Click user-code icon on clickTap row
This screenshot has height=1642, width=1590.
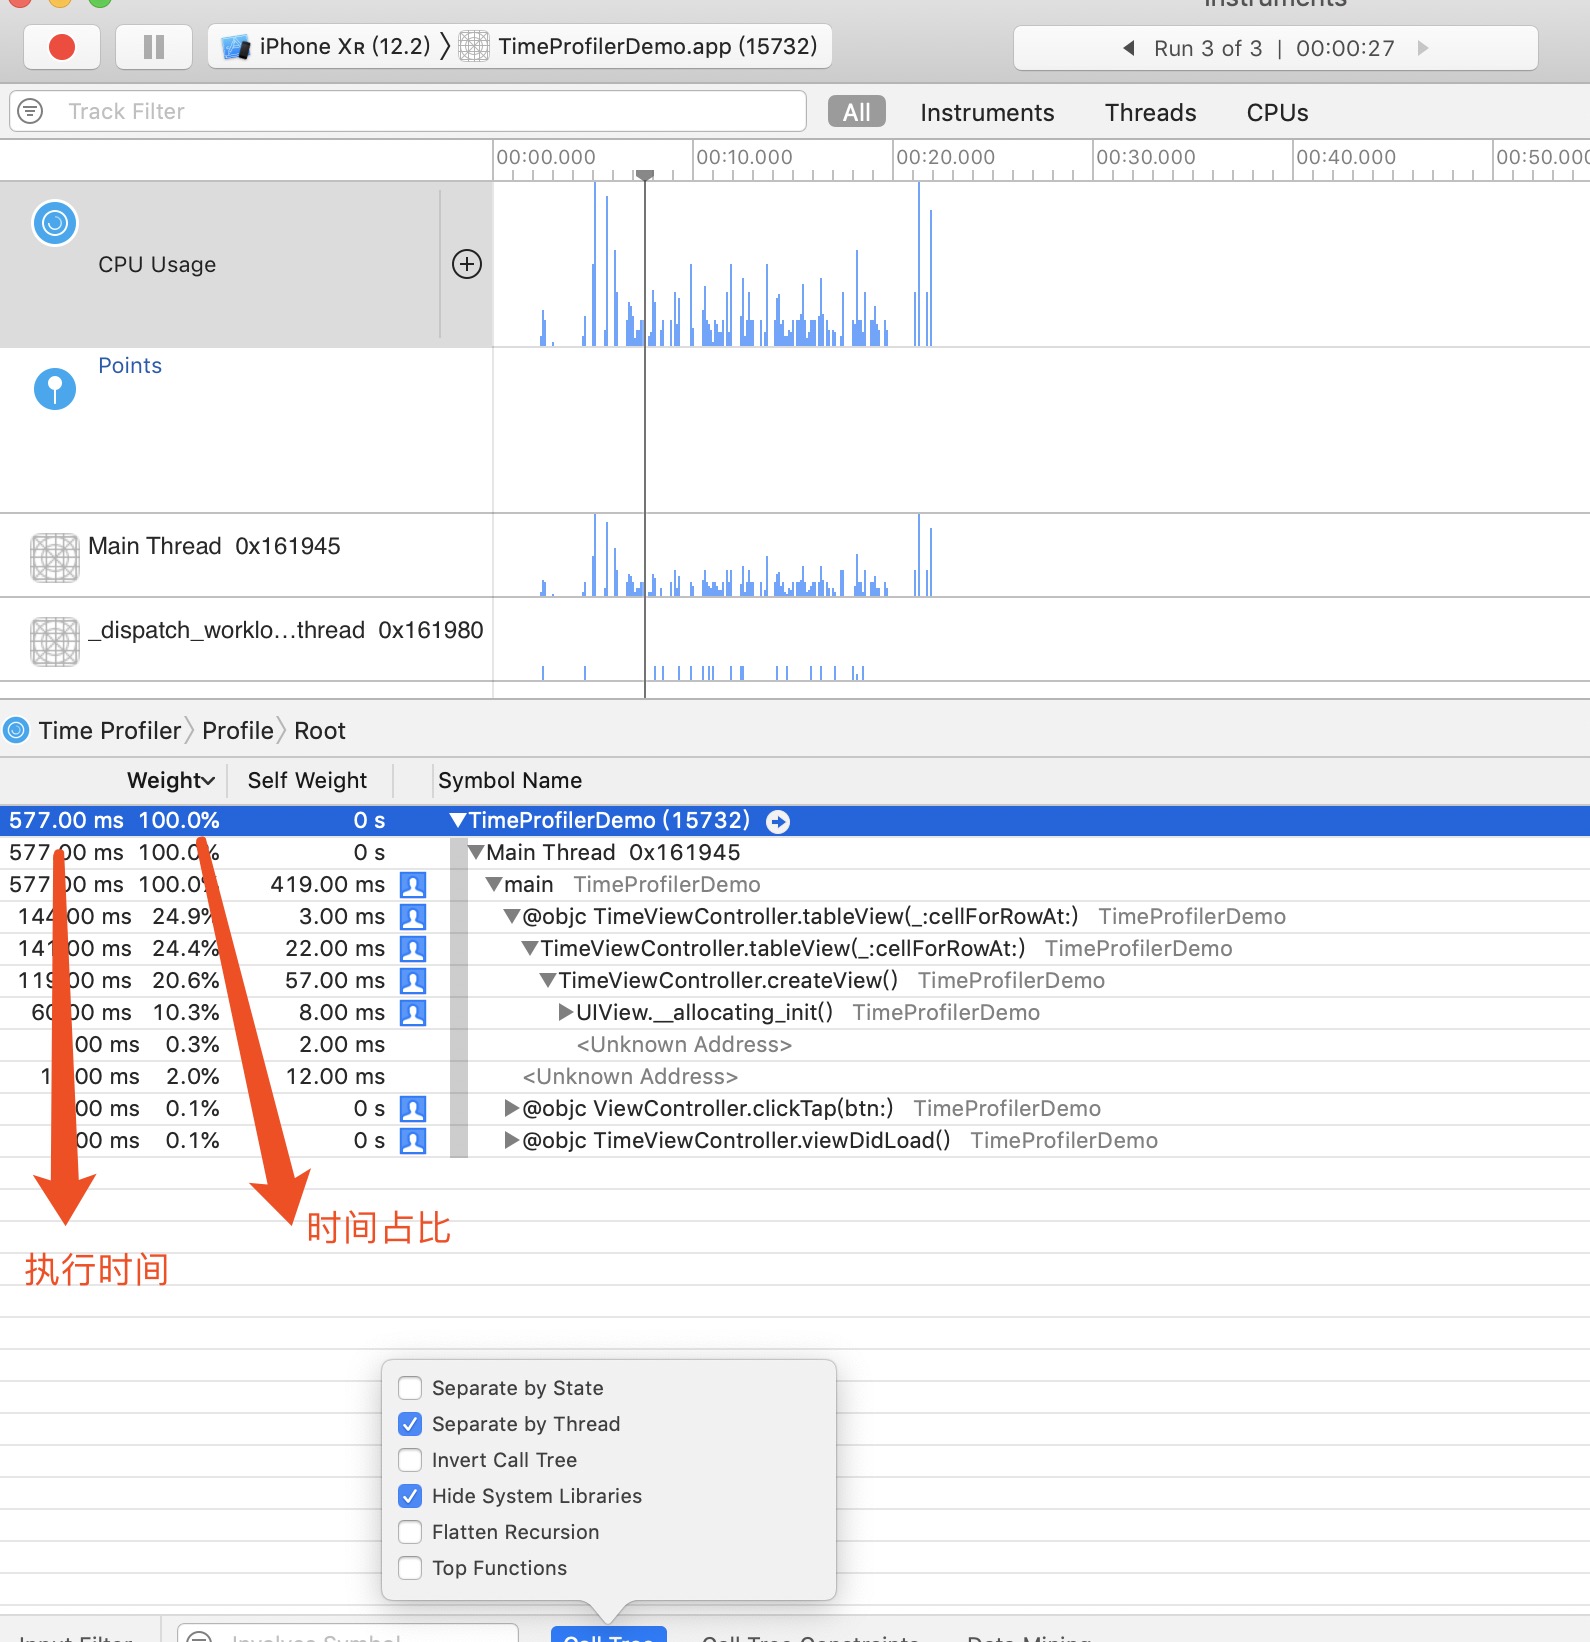coord(413,1109)
